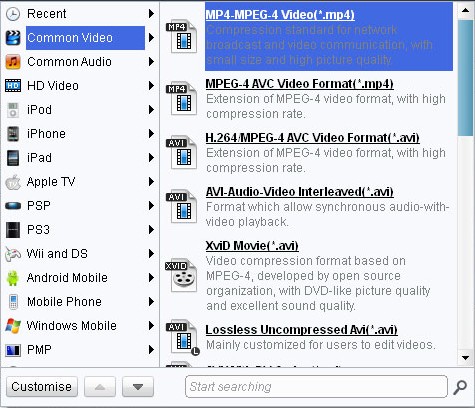This screenshot has width=475, height=408.
Task: Click the magnifying glass search icon
Action: pos(460,387)
